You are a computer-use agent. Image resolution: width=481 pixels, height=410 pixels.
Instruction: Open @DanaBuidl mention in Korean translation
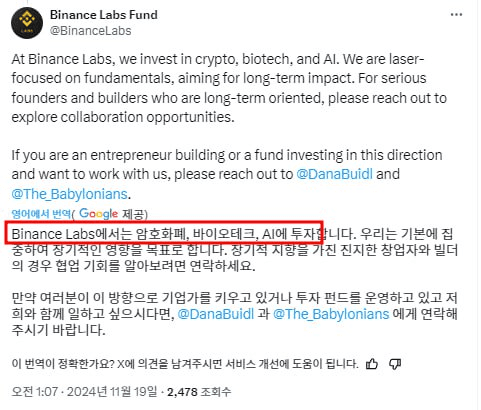pyautogui.click(x=216, y=314)
